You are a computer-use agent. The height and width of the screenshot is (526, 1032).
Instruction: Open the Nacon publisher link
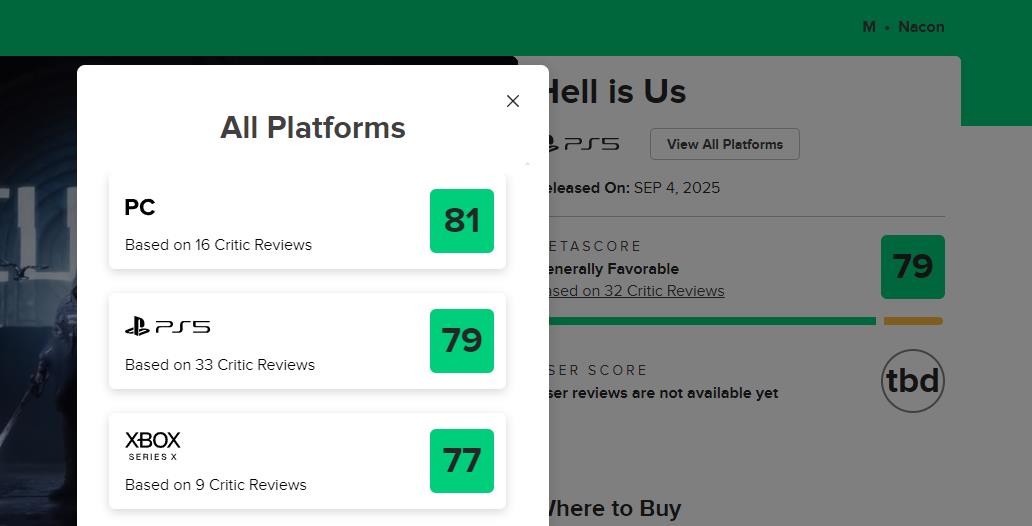(x=921, y=27)
